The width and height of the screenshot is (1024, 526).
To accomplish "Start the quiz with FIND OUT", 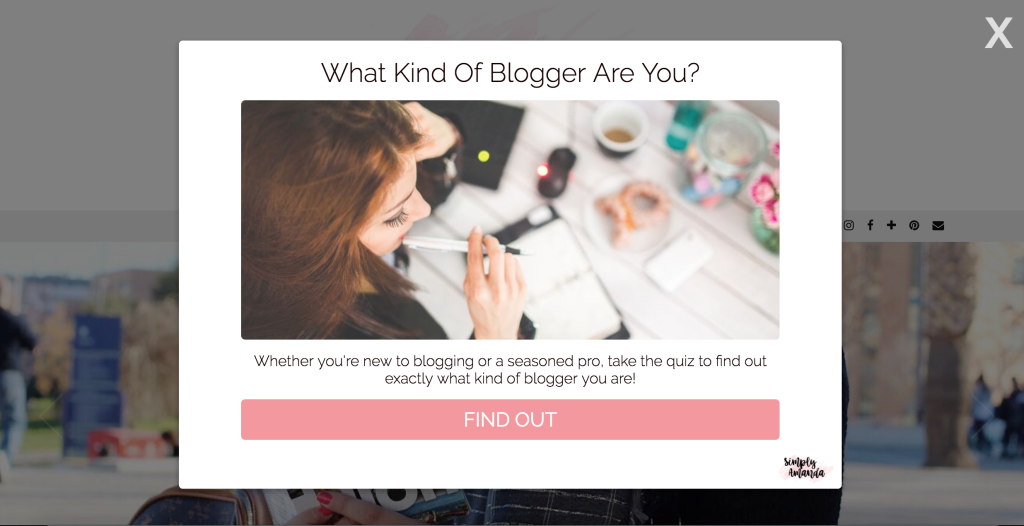I will pos(510,419).
